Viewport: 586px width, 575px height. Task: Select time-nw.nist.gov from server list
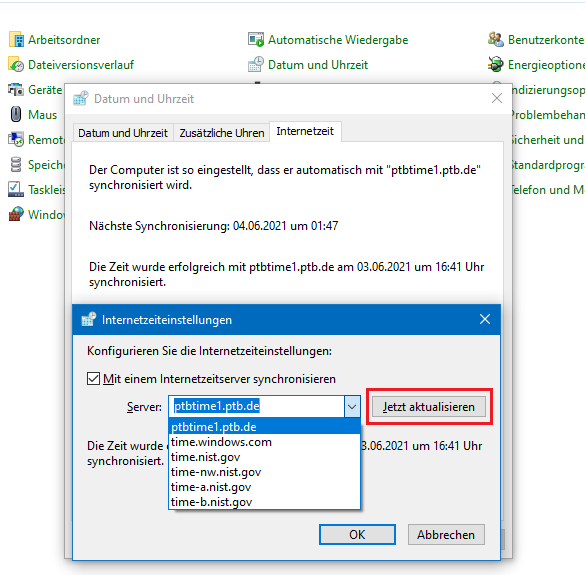click(265, 472)
